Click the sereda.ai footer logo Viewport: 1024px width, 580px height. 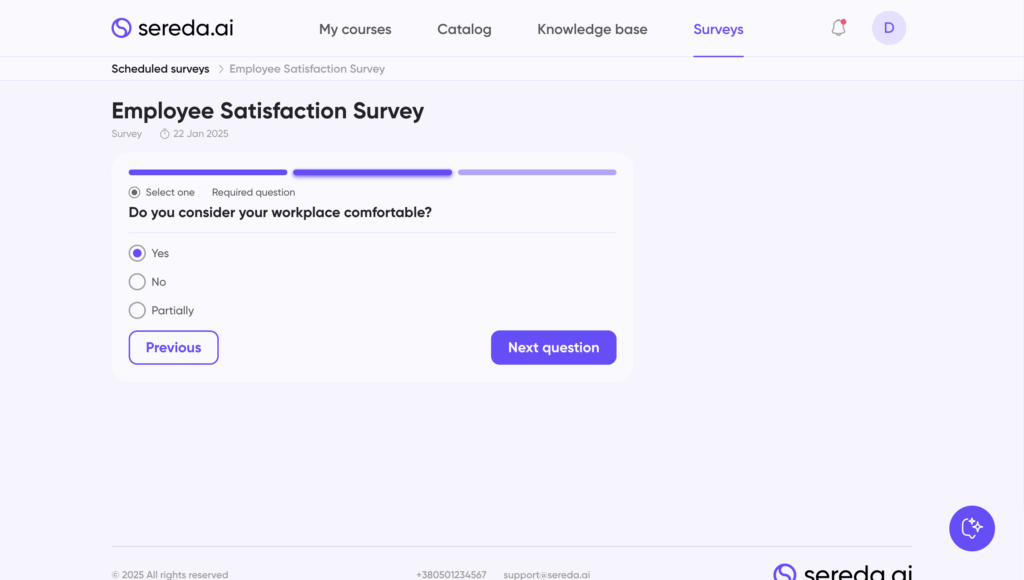842,573
